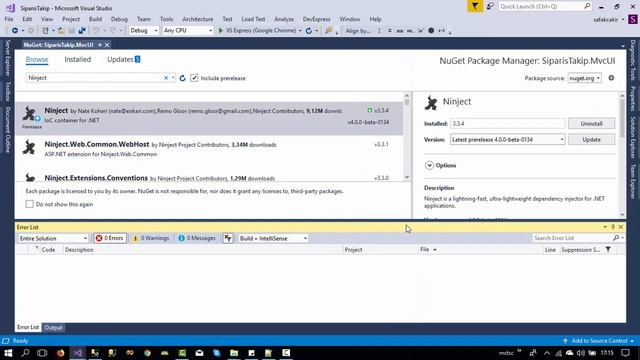Open Firefox from the taskbar
Screen dimensions: 640x360
(x=60, y=353)
